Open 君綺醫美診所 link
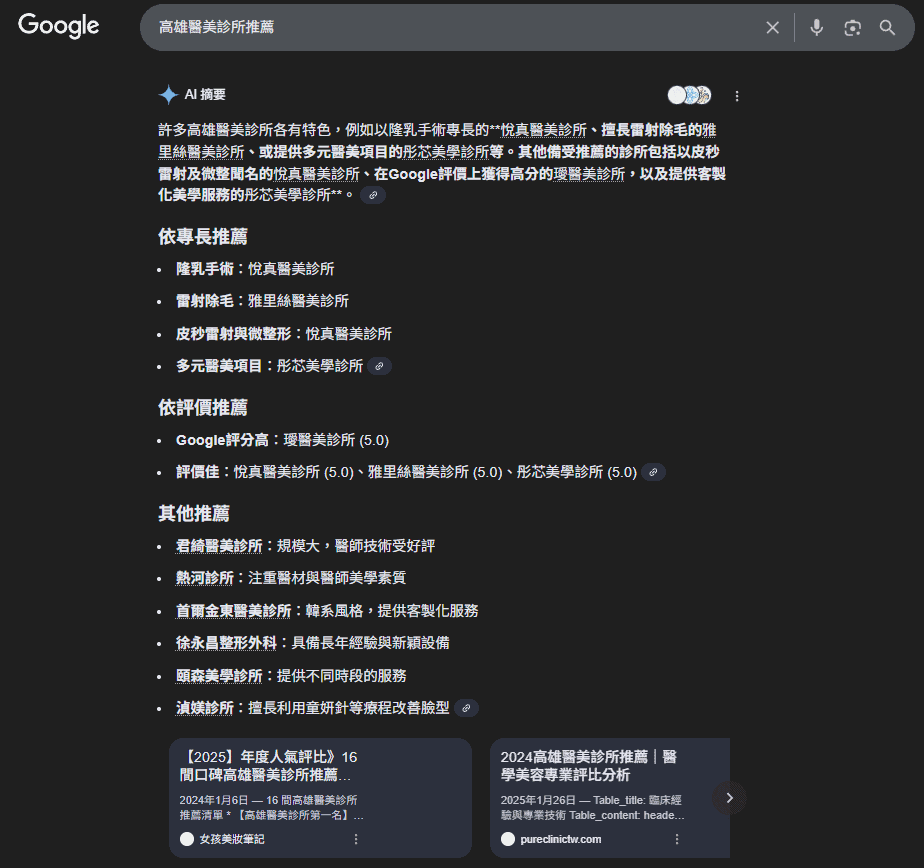This screenshot has height=868, width=924. 219,546
